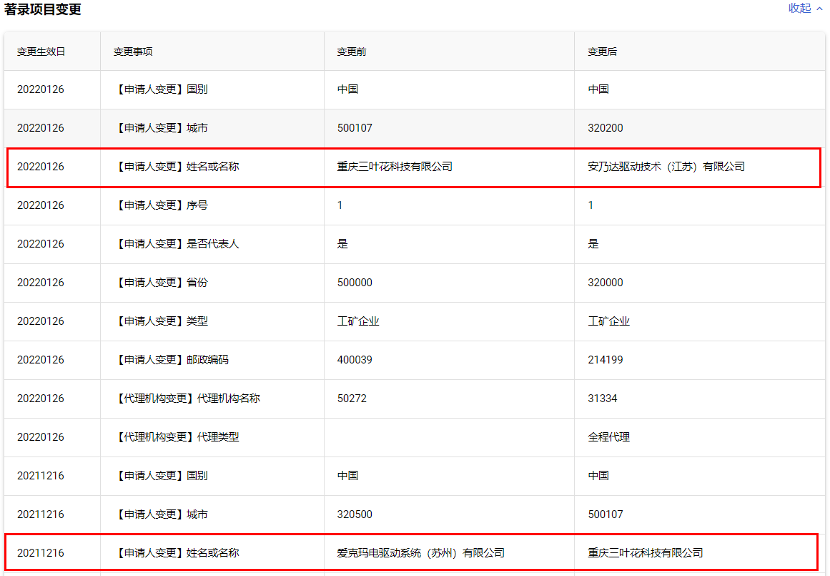Click the before-change value 320500
830x576 pixels.
point(355,514)
